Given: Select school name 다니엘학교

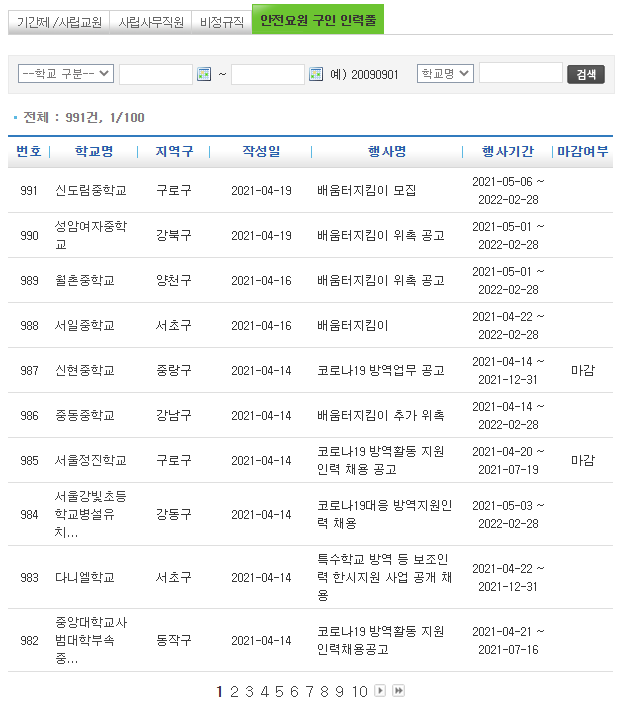Looking at the screenshot, I should click(x=85, y=577).
